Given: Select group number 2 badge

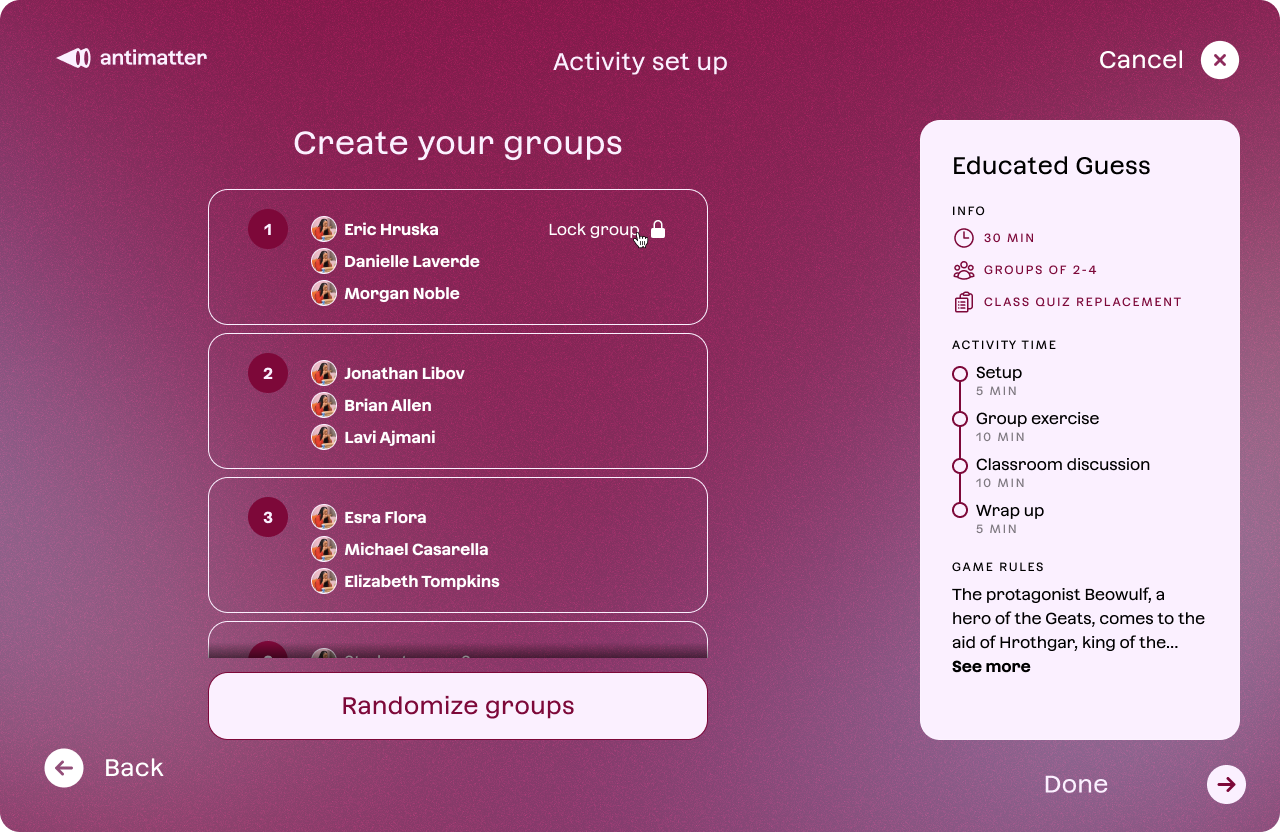Looking at the screenshot, I should (x=268, y=373).
